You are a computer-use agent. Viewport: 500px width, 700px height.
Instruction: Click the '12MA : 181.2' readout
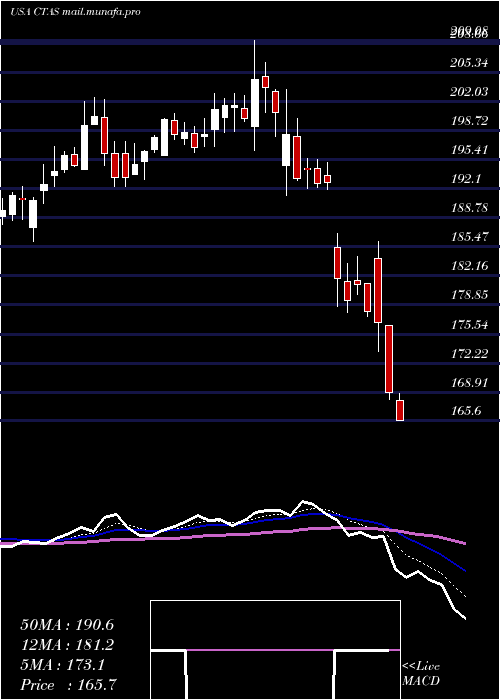coord(67,645)
